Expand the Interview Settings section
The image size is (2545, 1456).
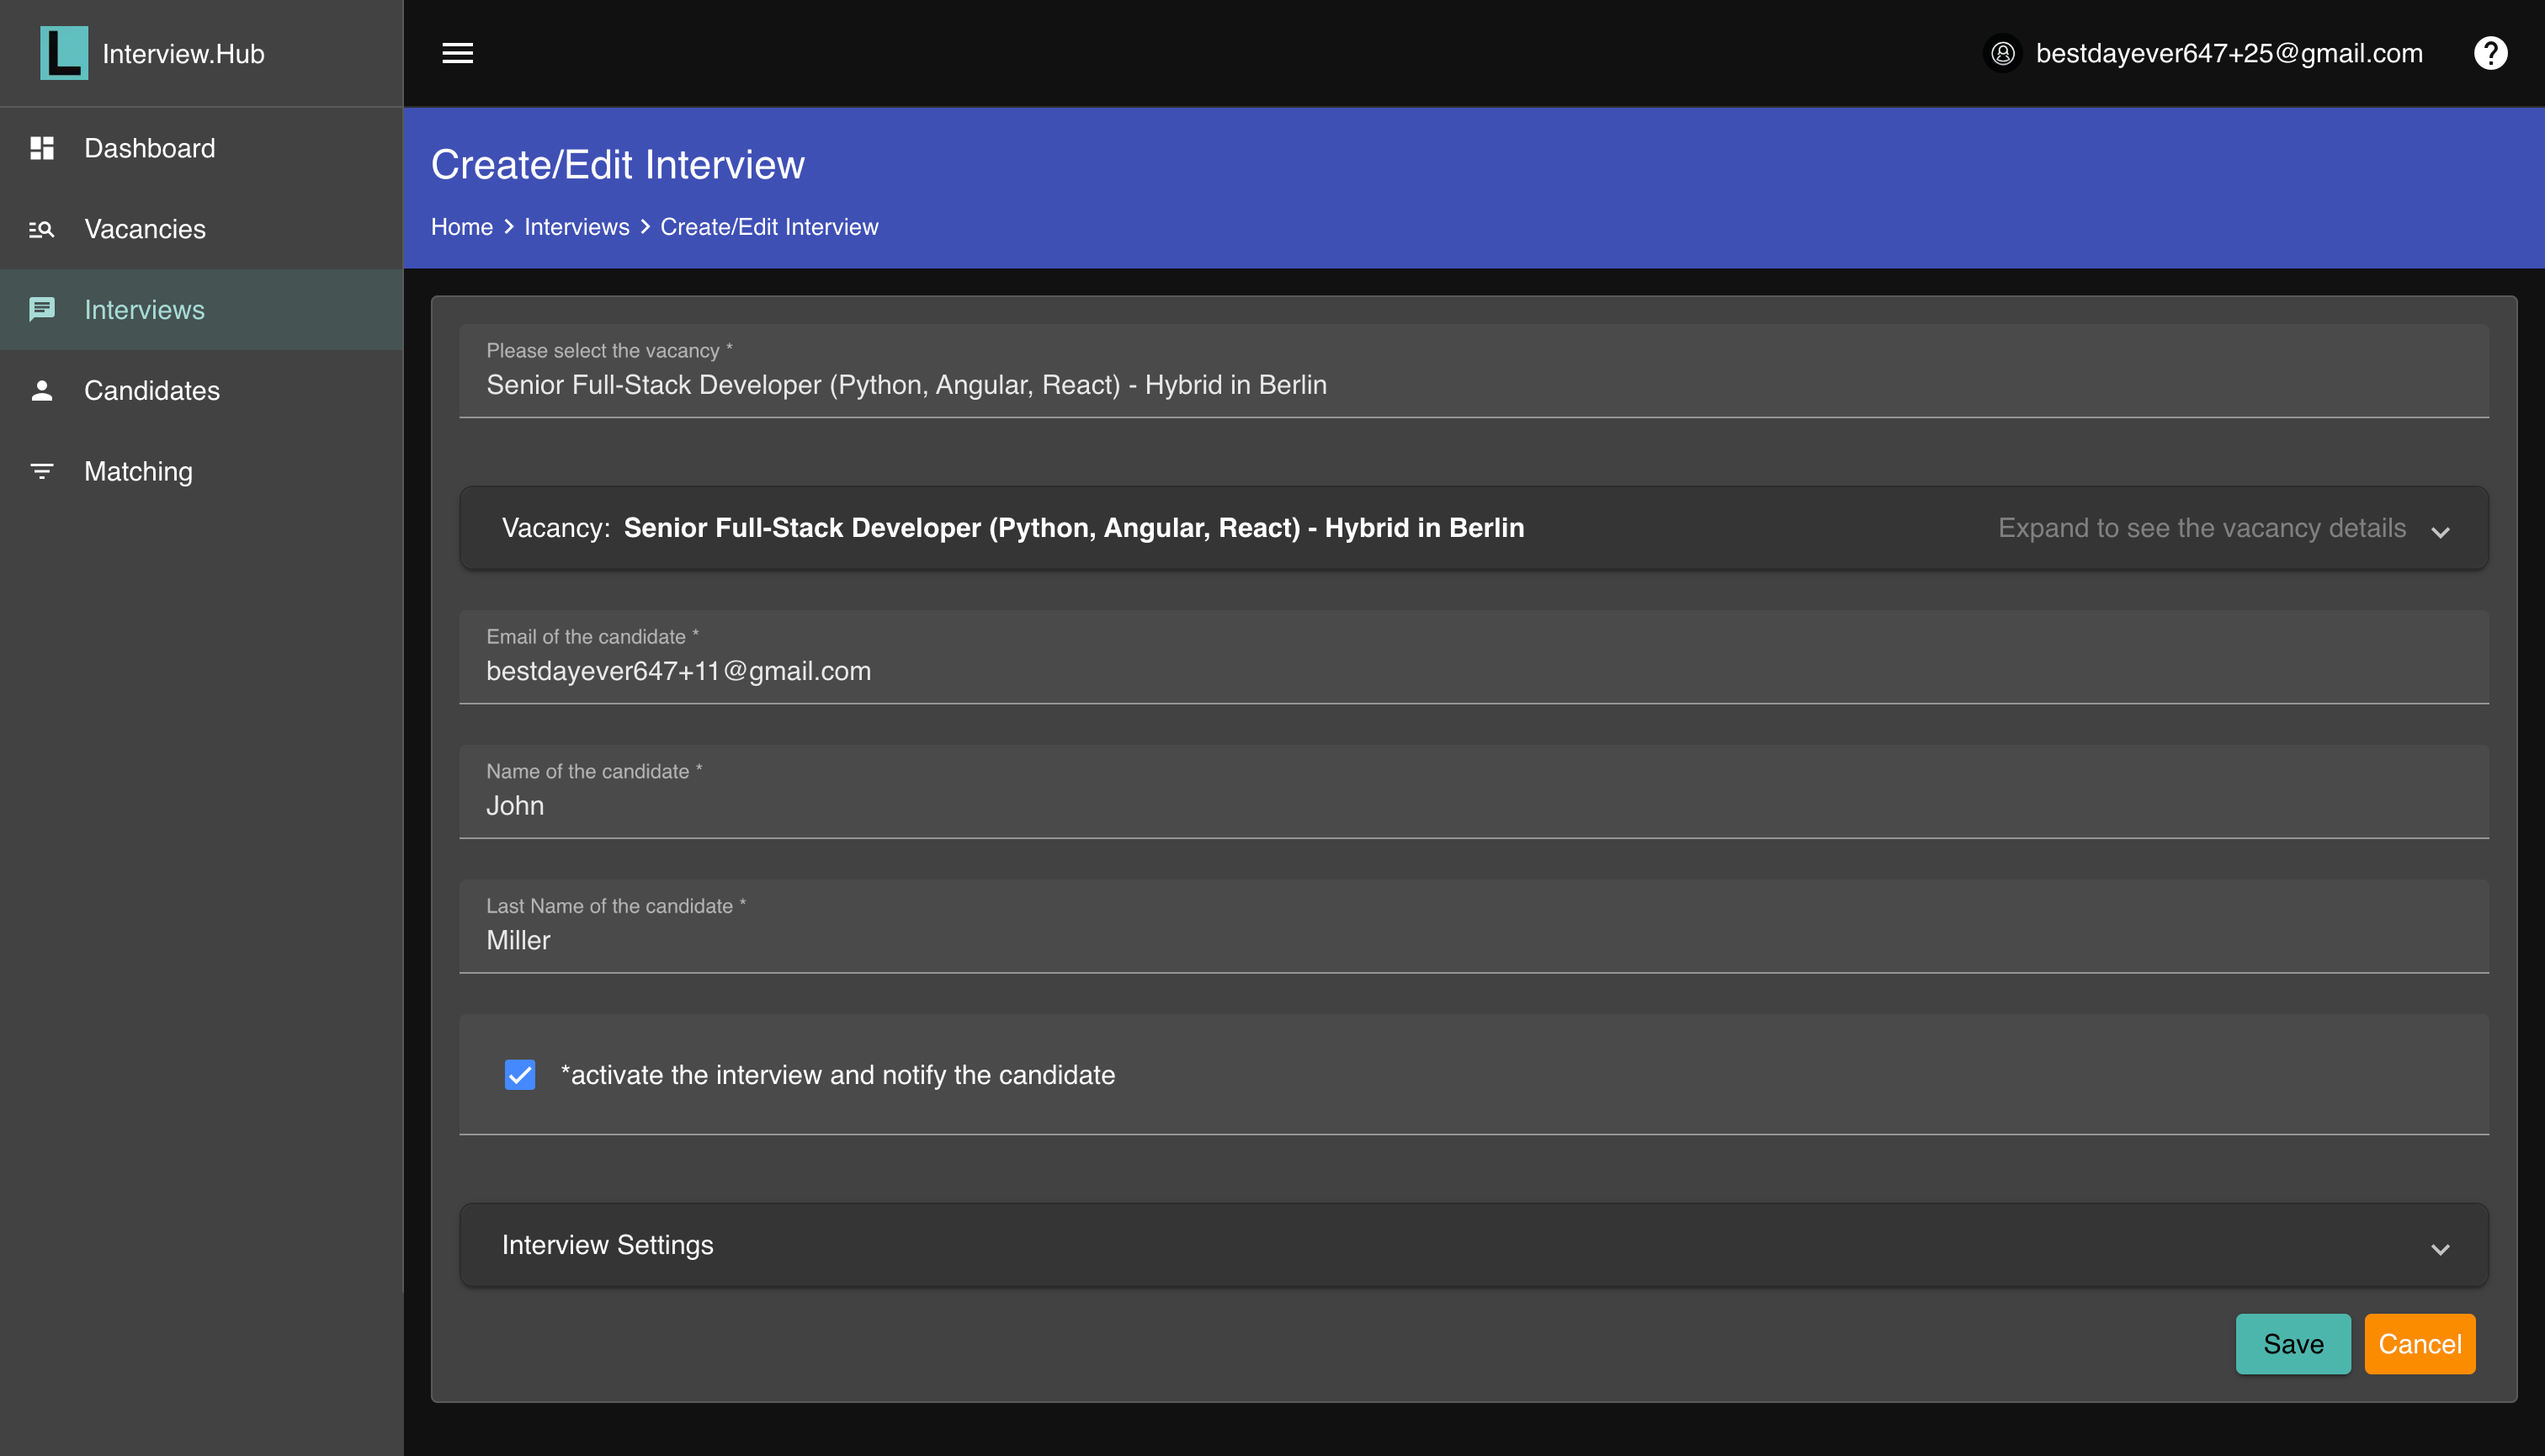coord(2439,1247)
